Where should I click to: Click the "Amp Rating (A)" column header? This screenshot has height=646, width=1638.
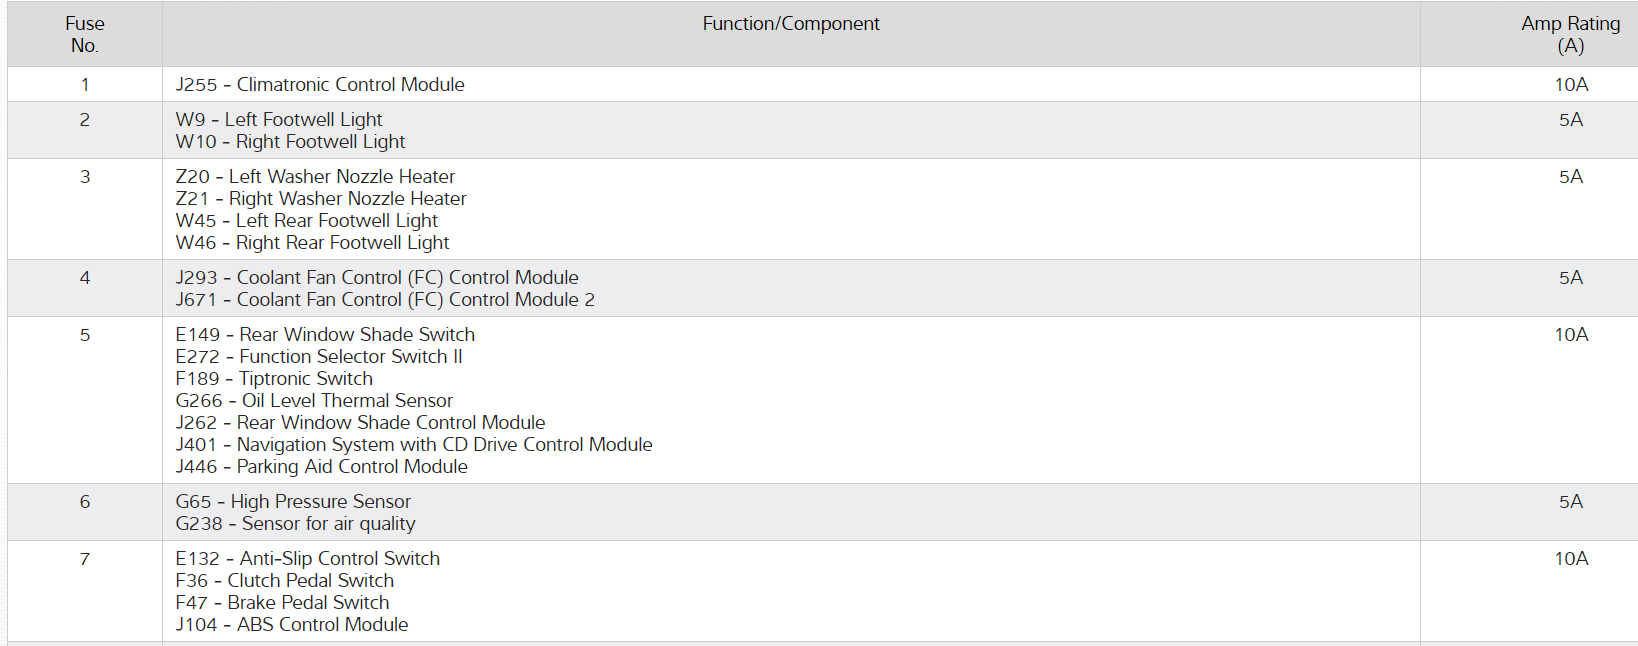point(1570,34)
